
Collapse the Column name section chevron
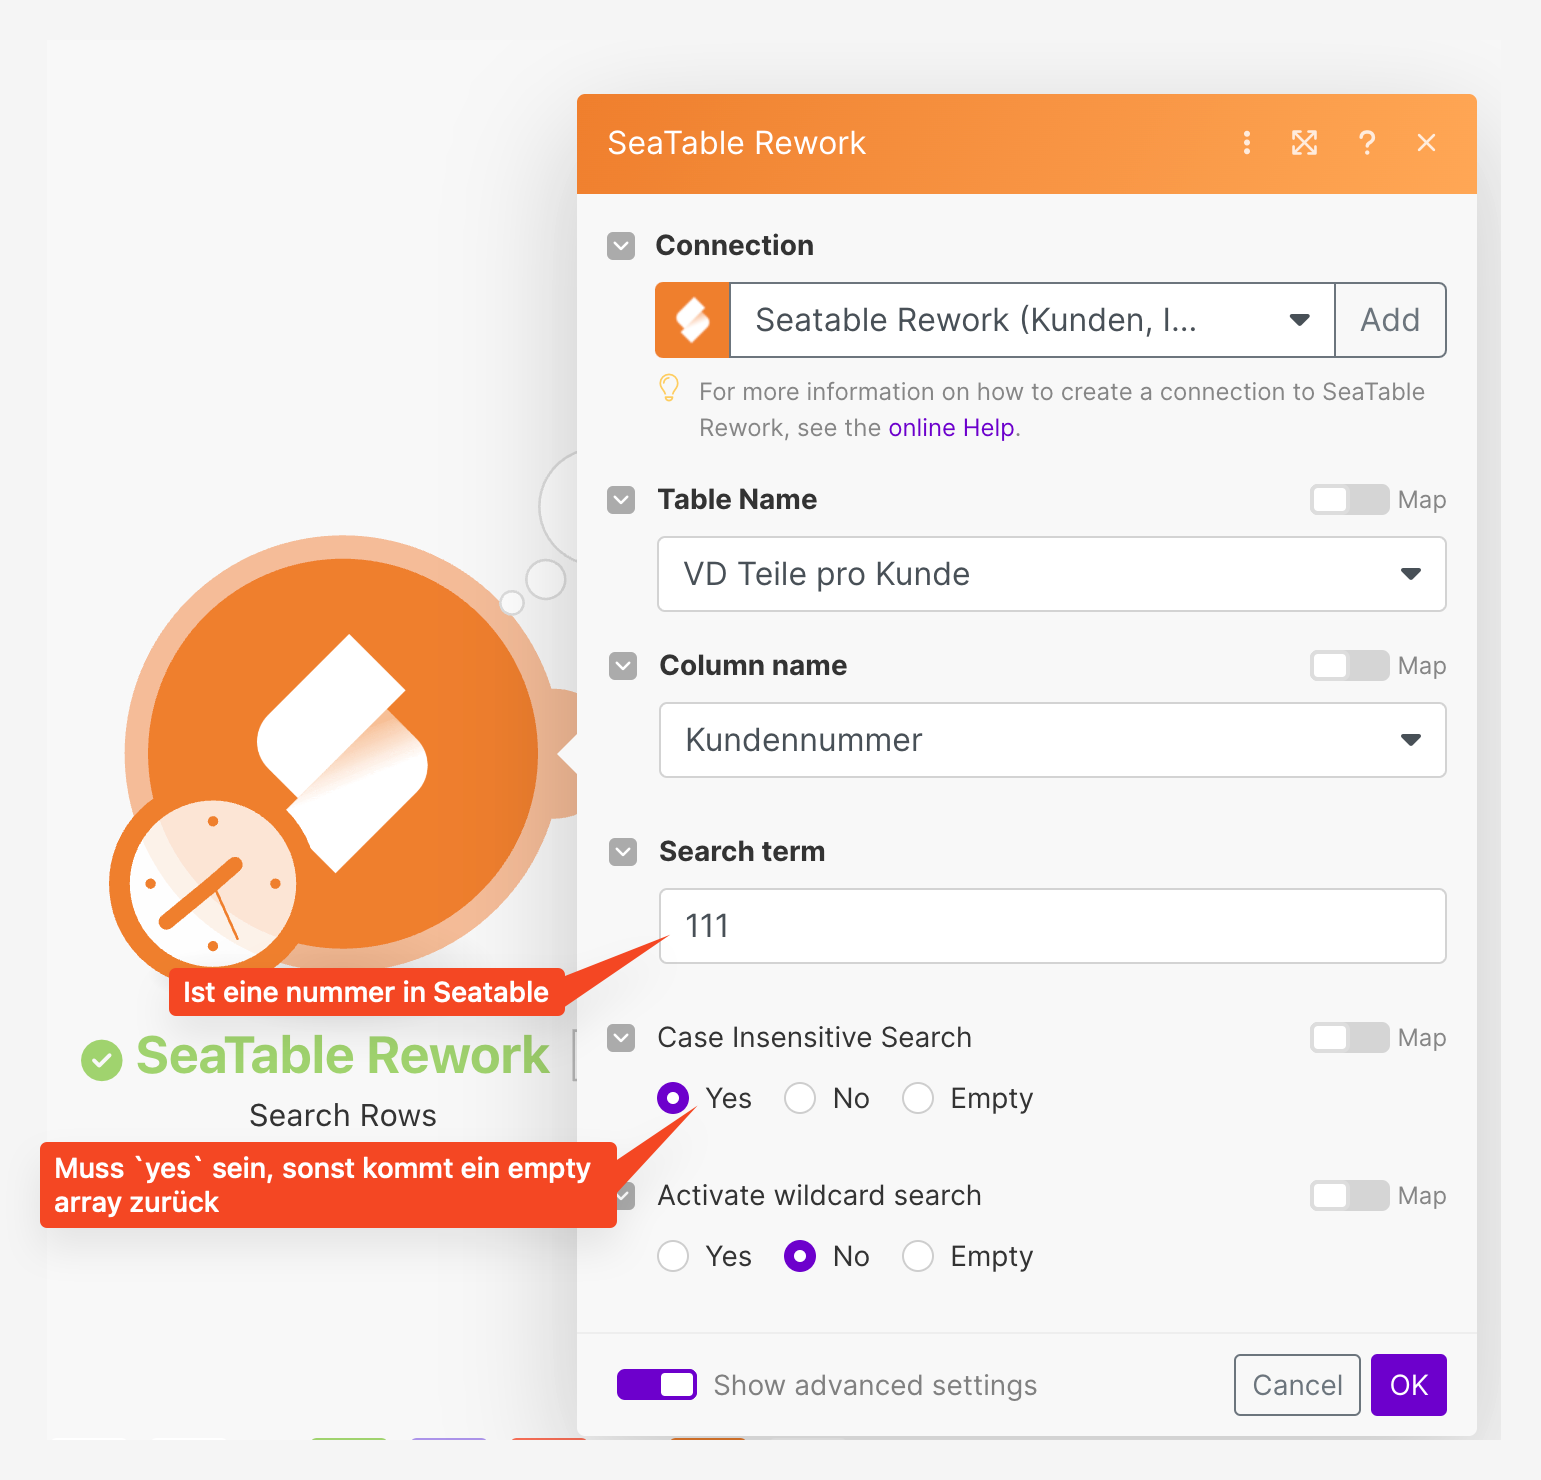coord(623,666)
